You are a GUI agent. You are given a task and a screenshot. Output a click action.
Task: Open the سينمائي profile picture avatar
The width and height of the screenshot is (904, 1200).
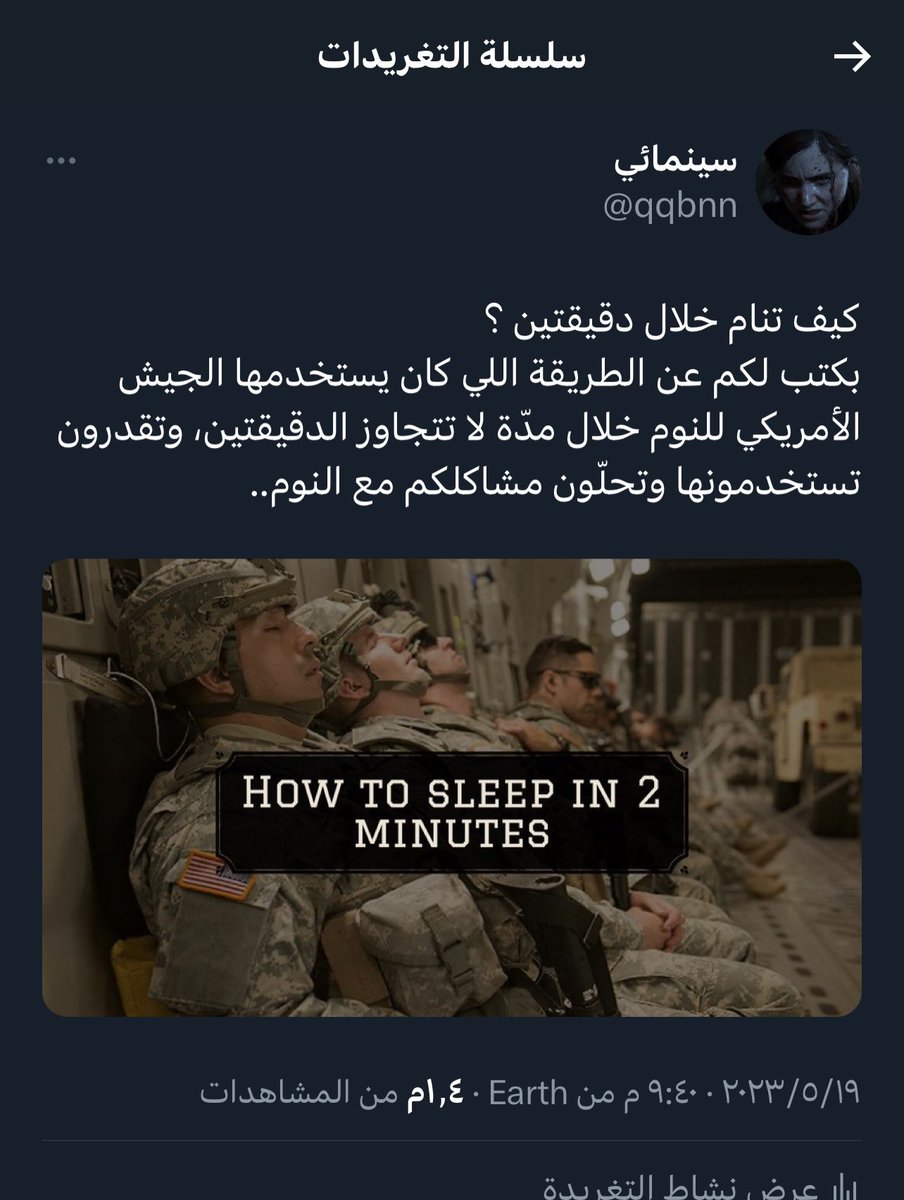point(808,182)
